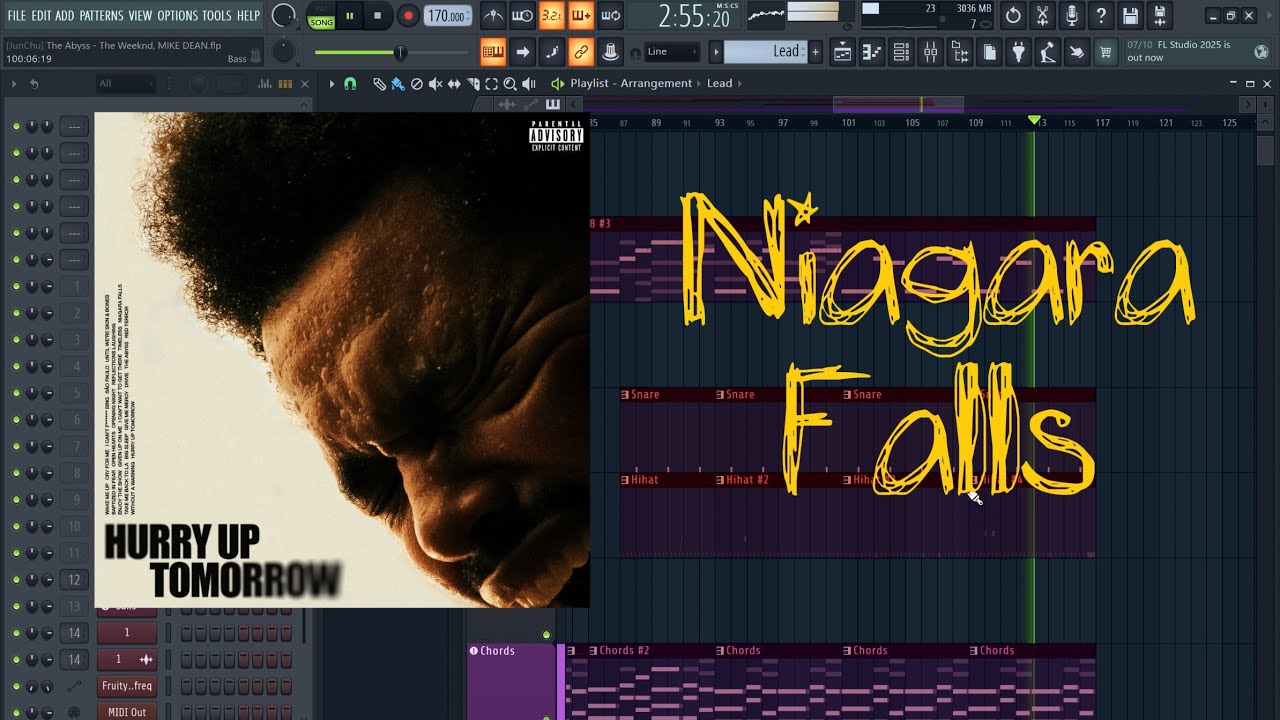Toggle the step editing mode icon
The width and height of the screenshot is (1280, 720).
551,51
